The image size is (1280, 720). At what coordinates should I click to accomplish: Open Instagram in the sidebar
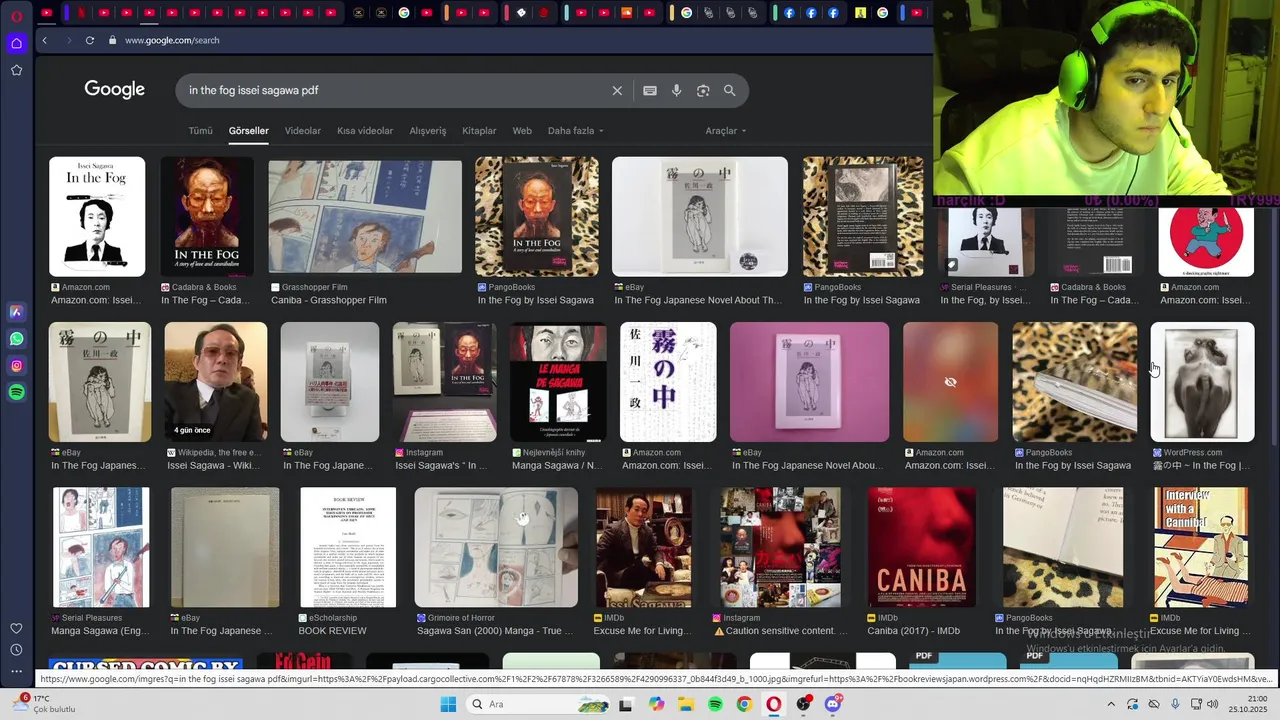pyautogui.click(x=17, y=366)
